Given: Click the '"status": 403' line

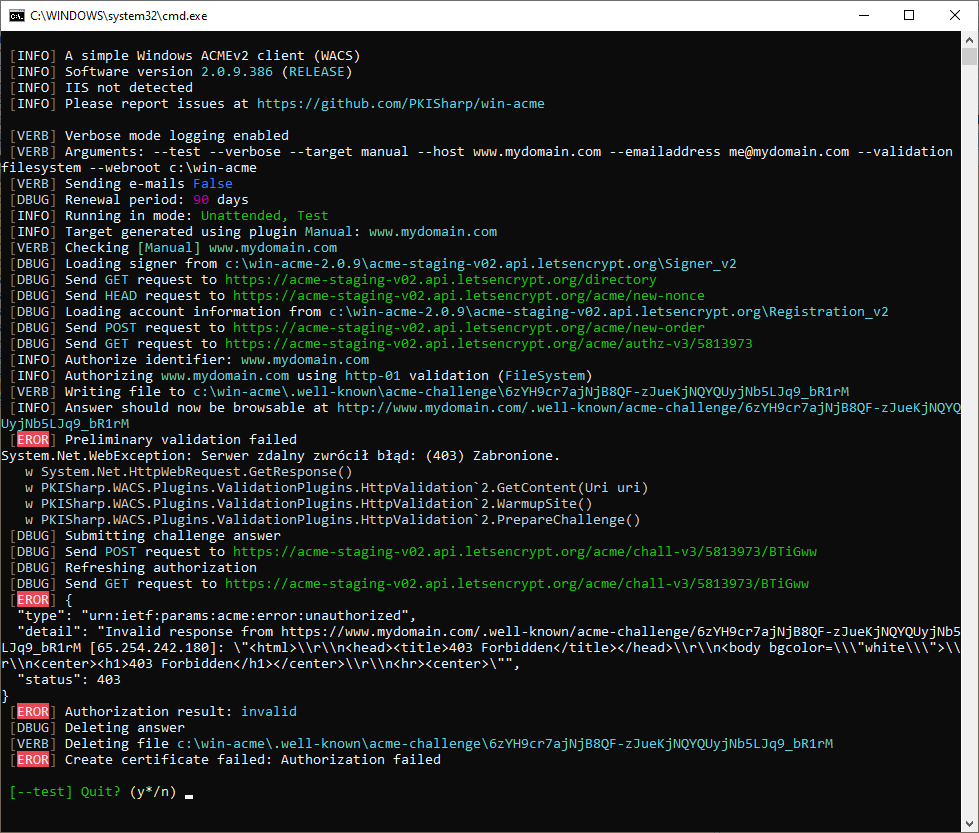Looking at the screenshot, I should point(69,679).
